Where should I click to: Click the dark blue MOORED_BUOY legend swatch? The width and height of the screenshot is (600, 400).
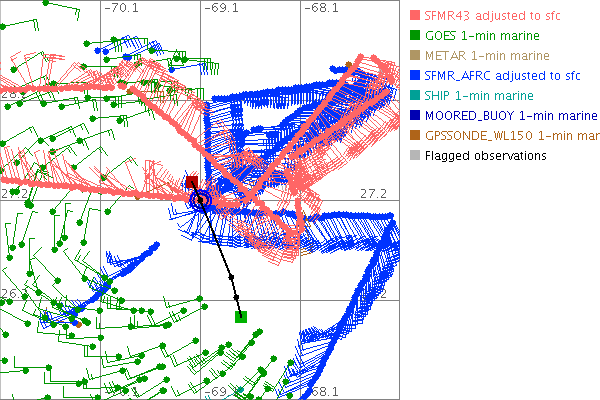click(x=414, y=115)
